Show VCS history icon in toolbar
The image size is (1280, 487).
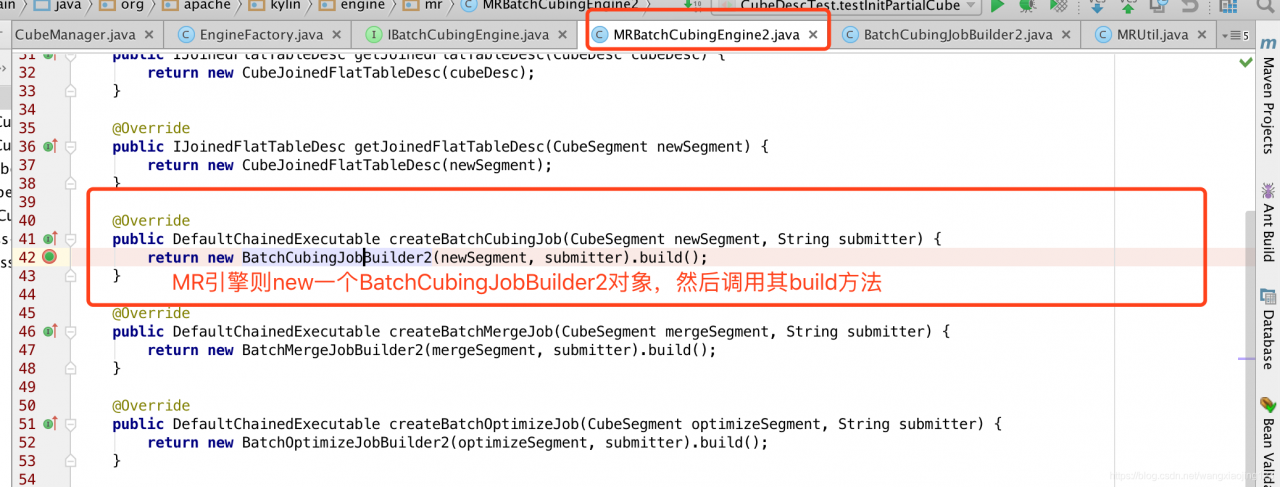1160,5
